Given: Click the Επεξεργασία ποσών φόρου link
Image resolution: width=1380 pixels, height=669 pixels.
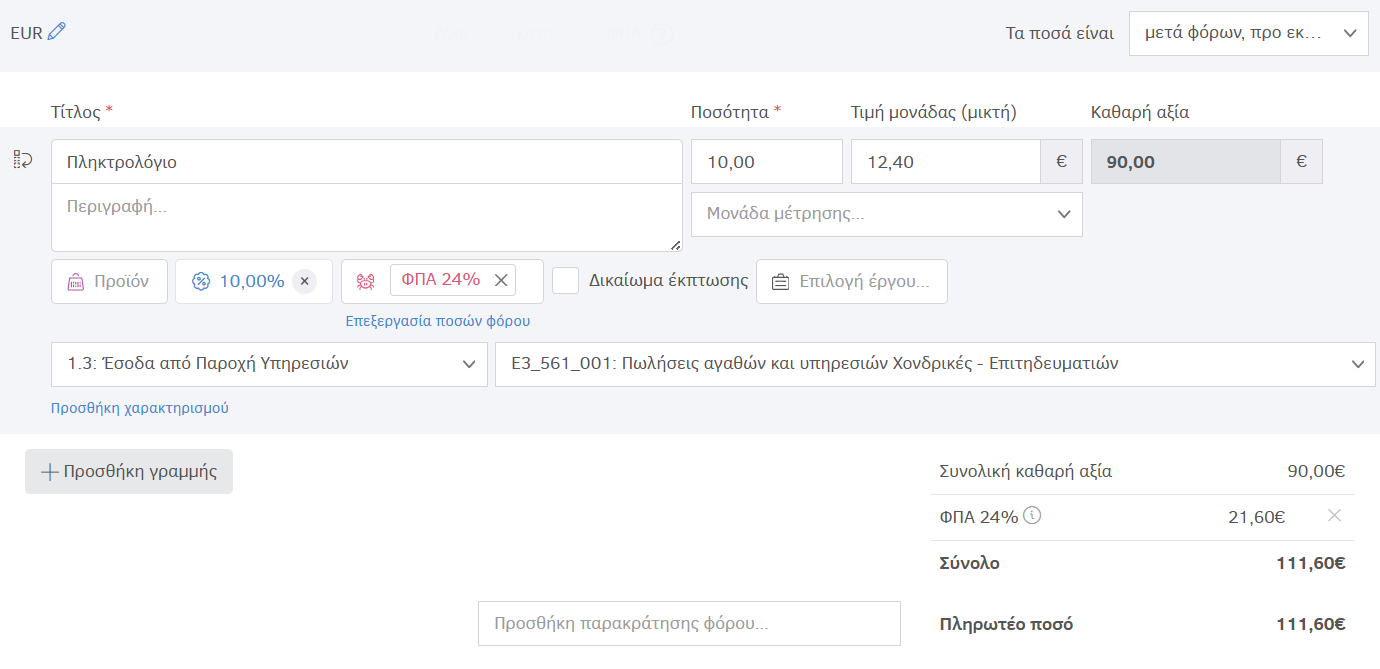Looking at the screenshot, I should pyautogui.click(x=437, y=321).
